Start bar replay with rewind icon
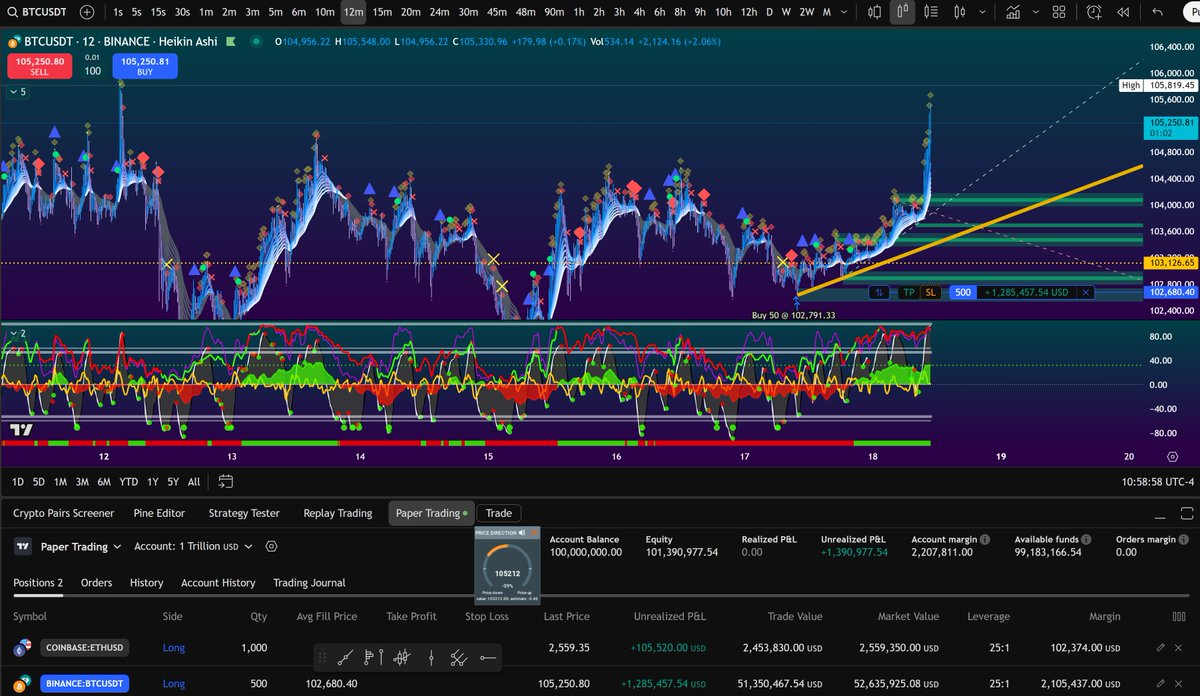 (1123, 12)
